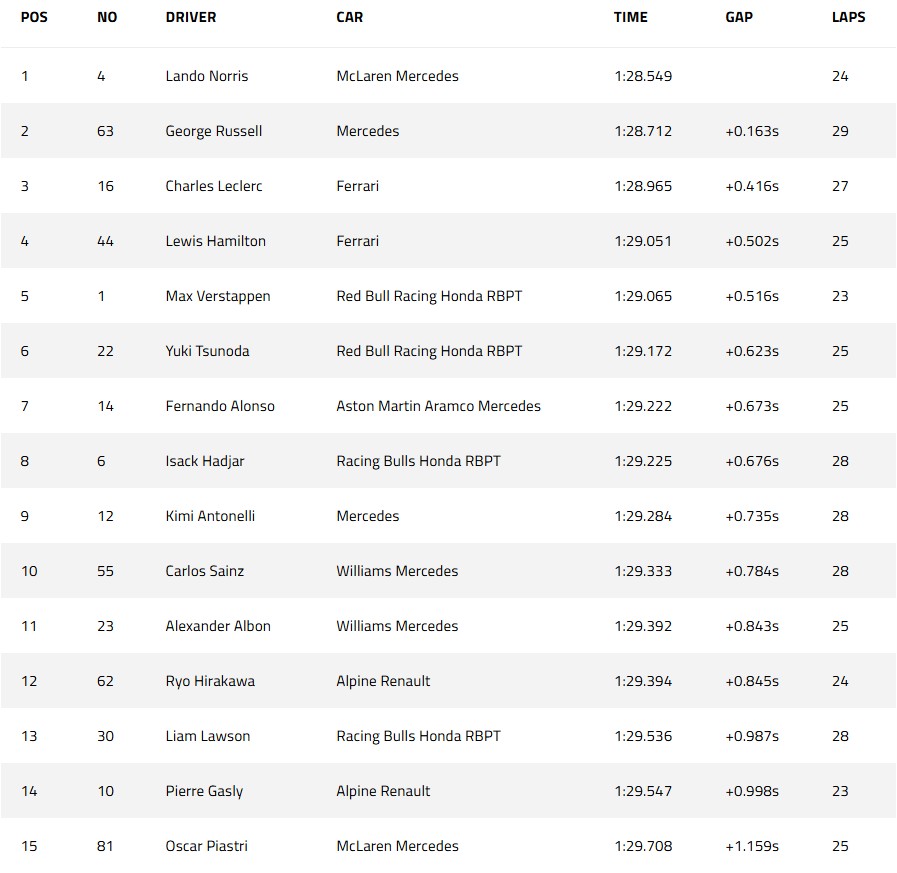Select Pierre Gasly time 1:29.547
This screenshot has width=897, height=873.
[x=643, y=791]
